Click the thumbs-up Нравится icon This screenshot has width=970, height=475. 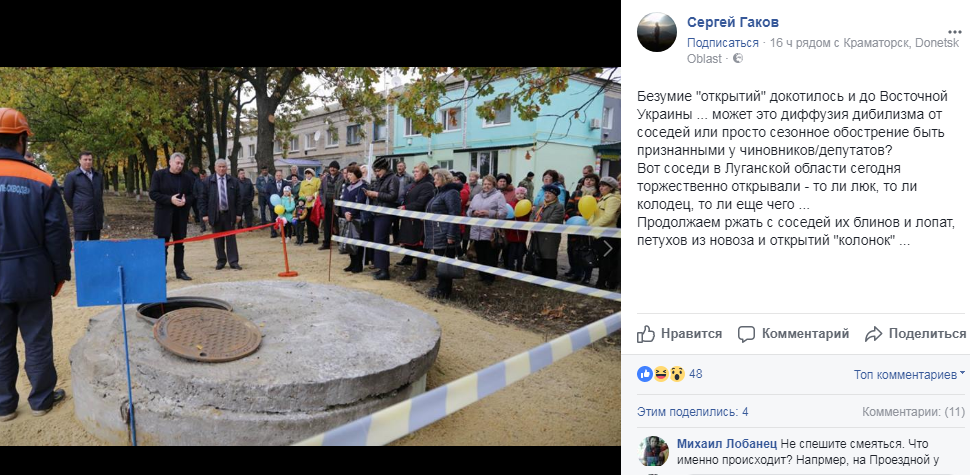point(646,334)
